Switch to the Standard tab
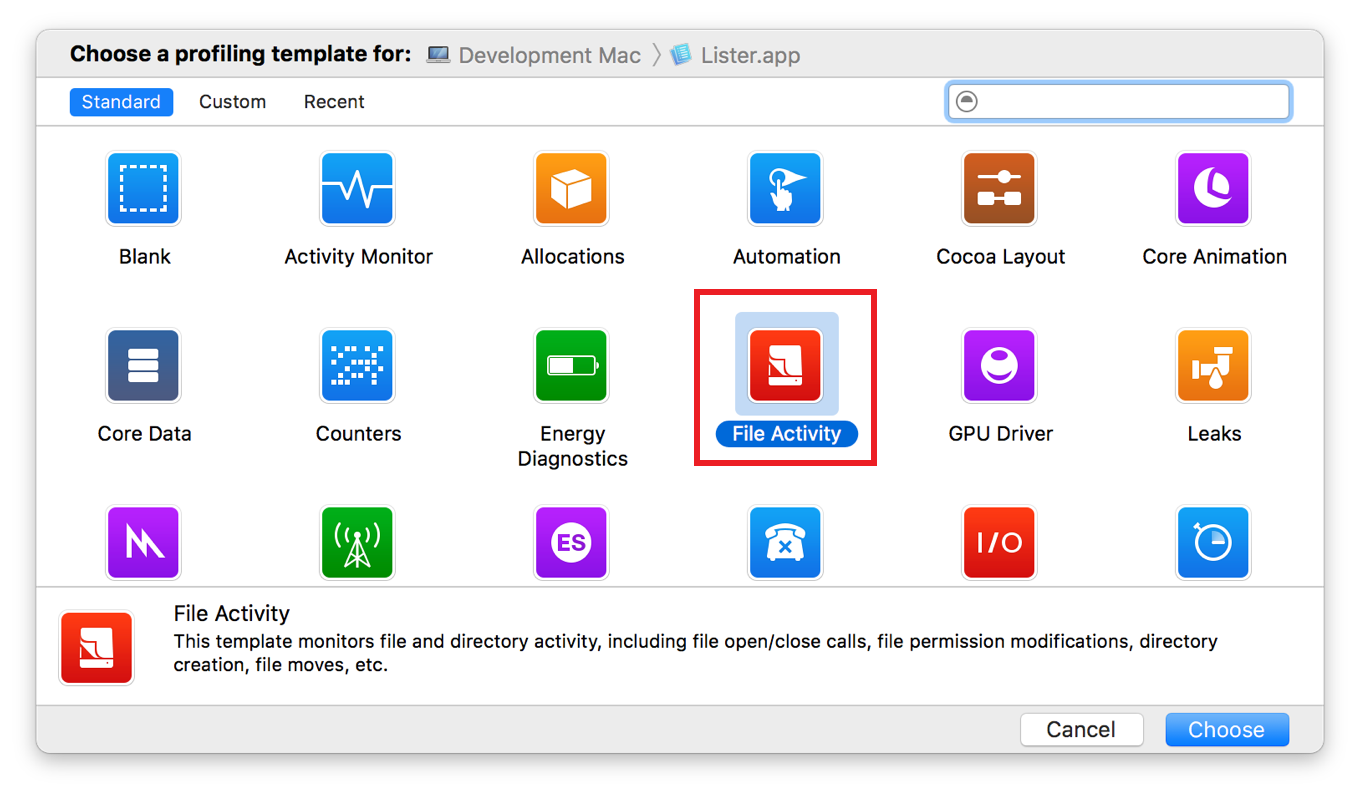The width and height of the screenshot is (1360, 796). tap(121, 101)
